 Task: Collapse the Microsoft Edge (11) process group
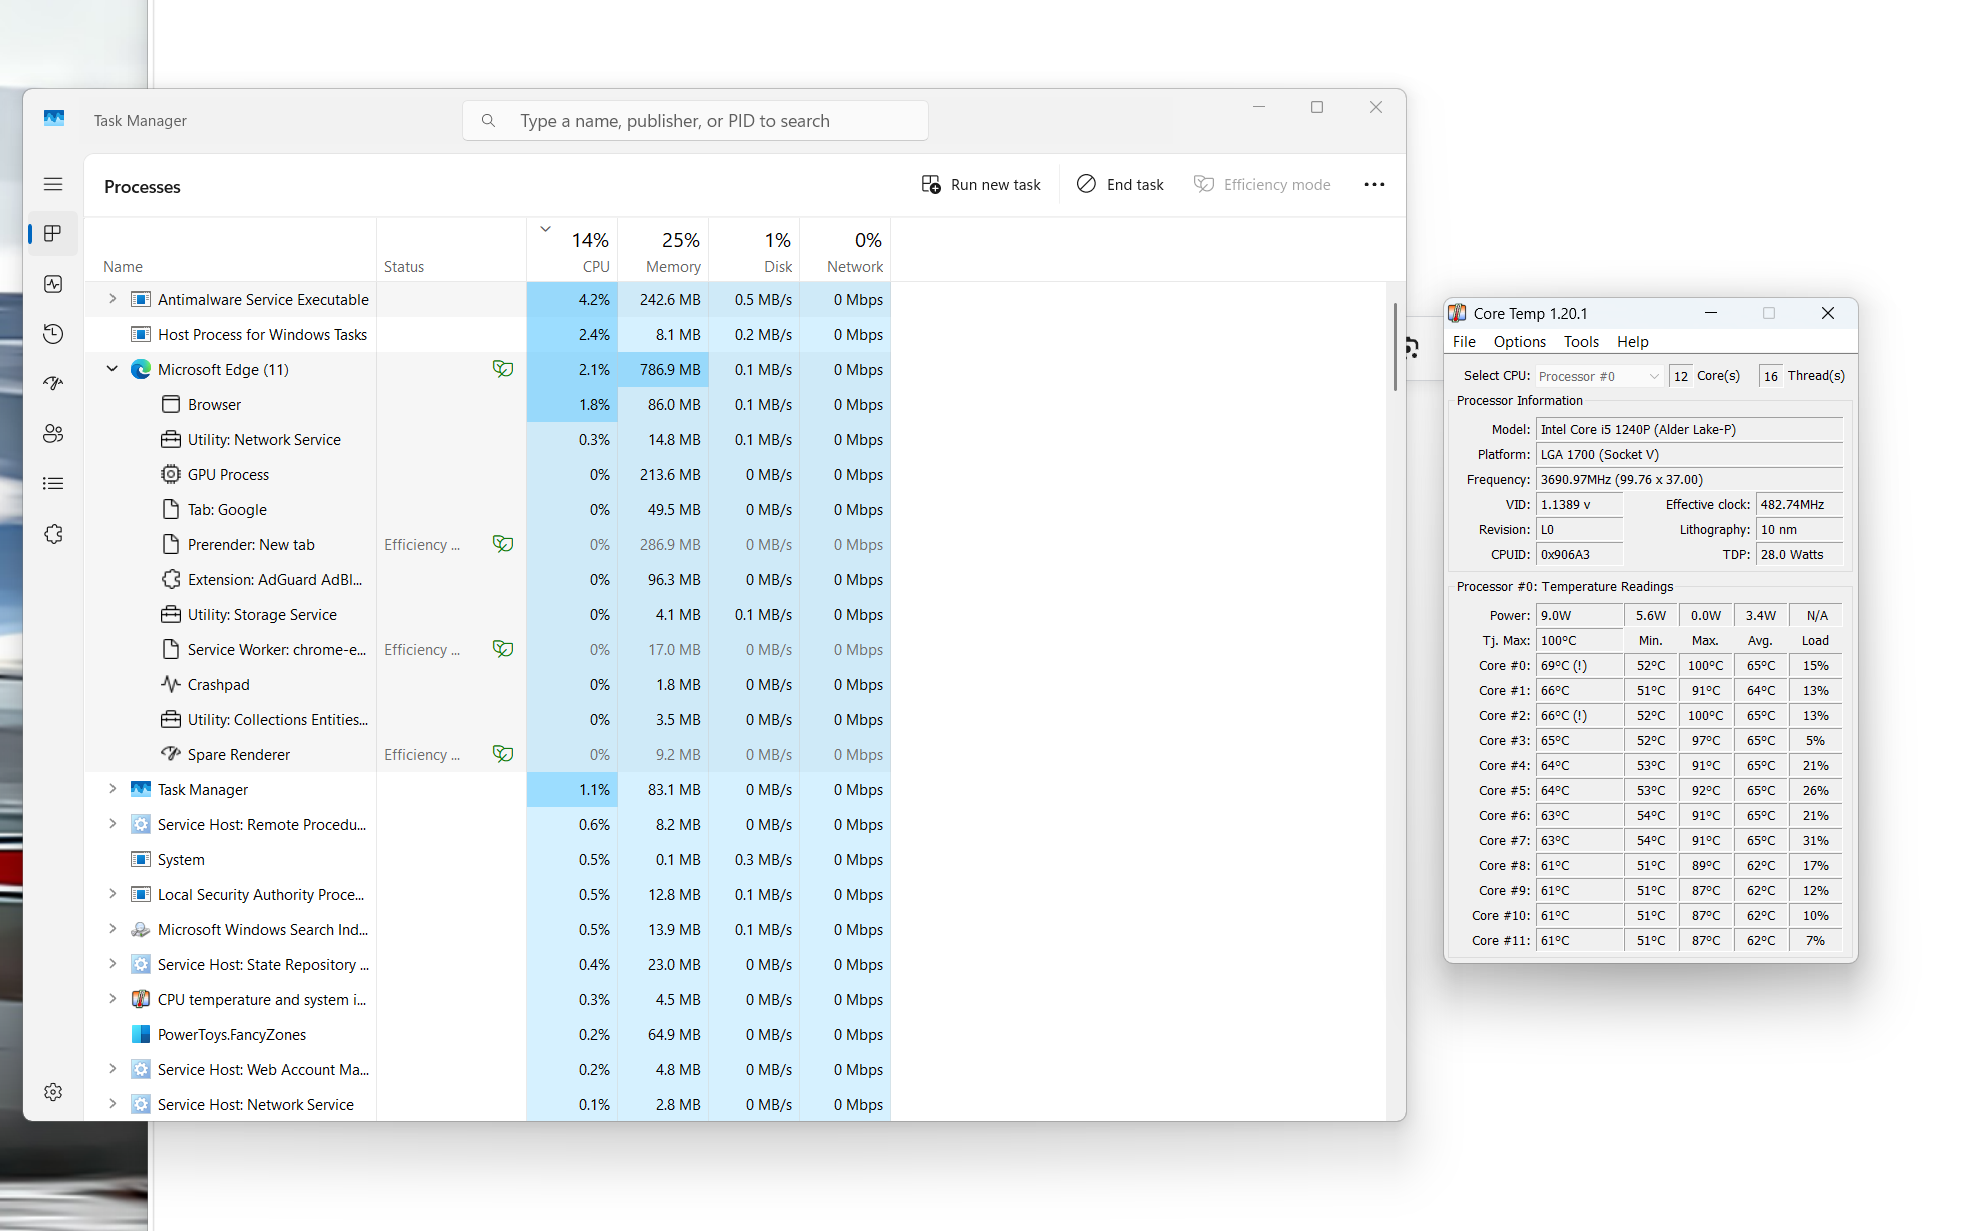point(112,369)
